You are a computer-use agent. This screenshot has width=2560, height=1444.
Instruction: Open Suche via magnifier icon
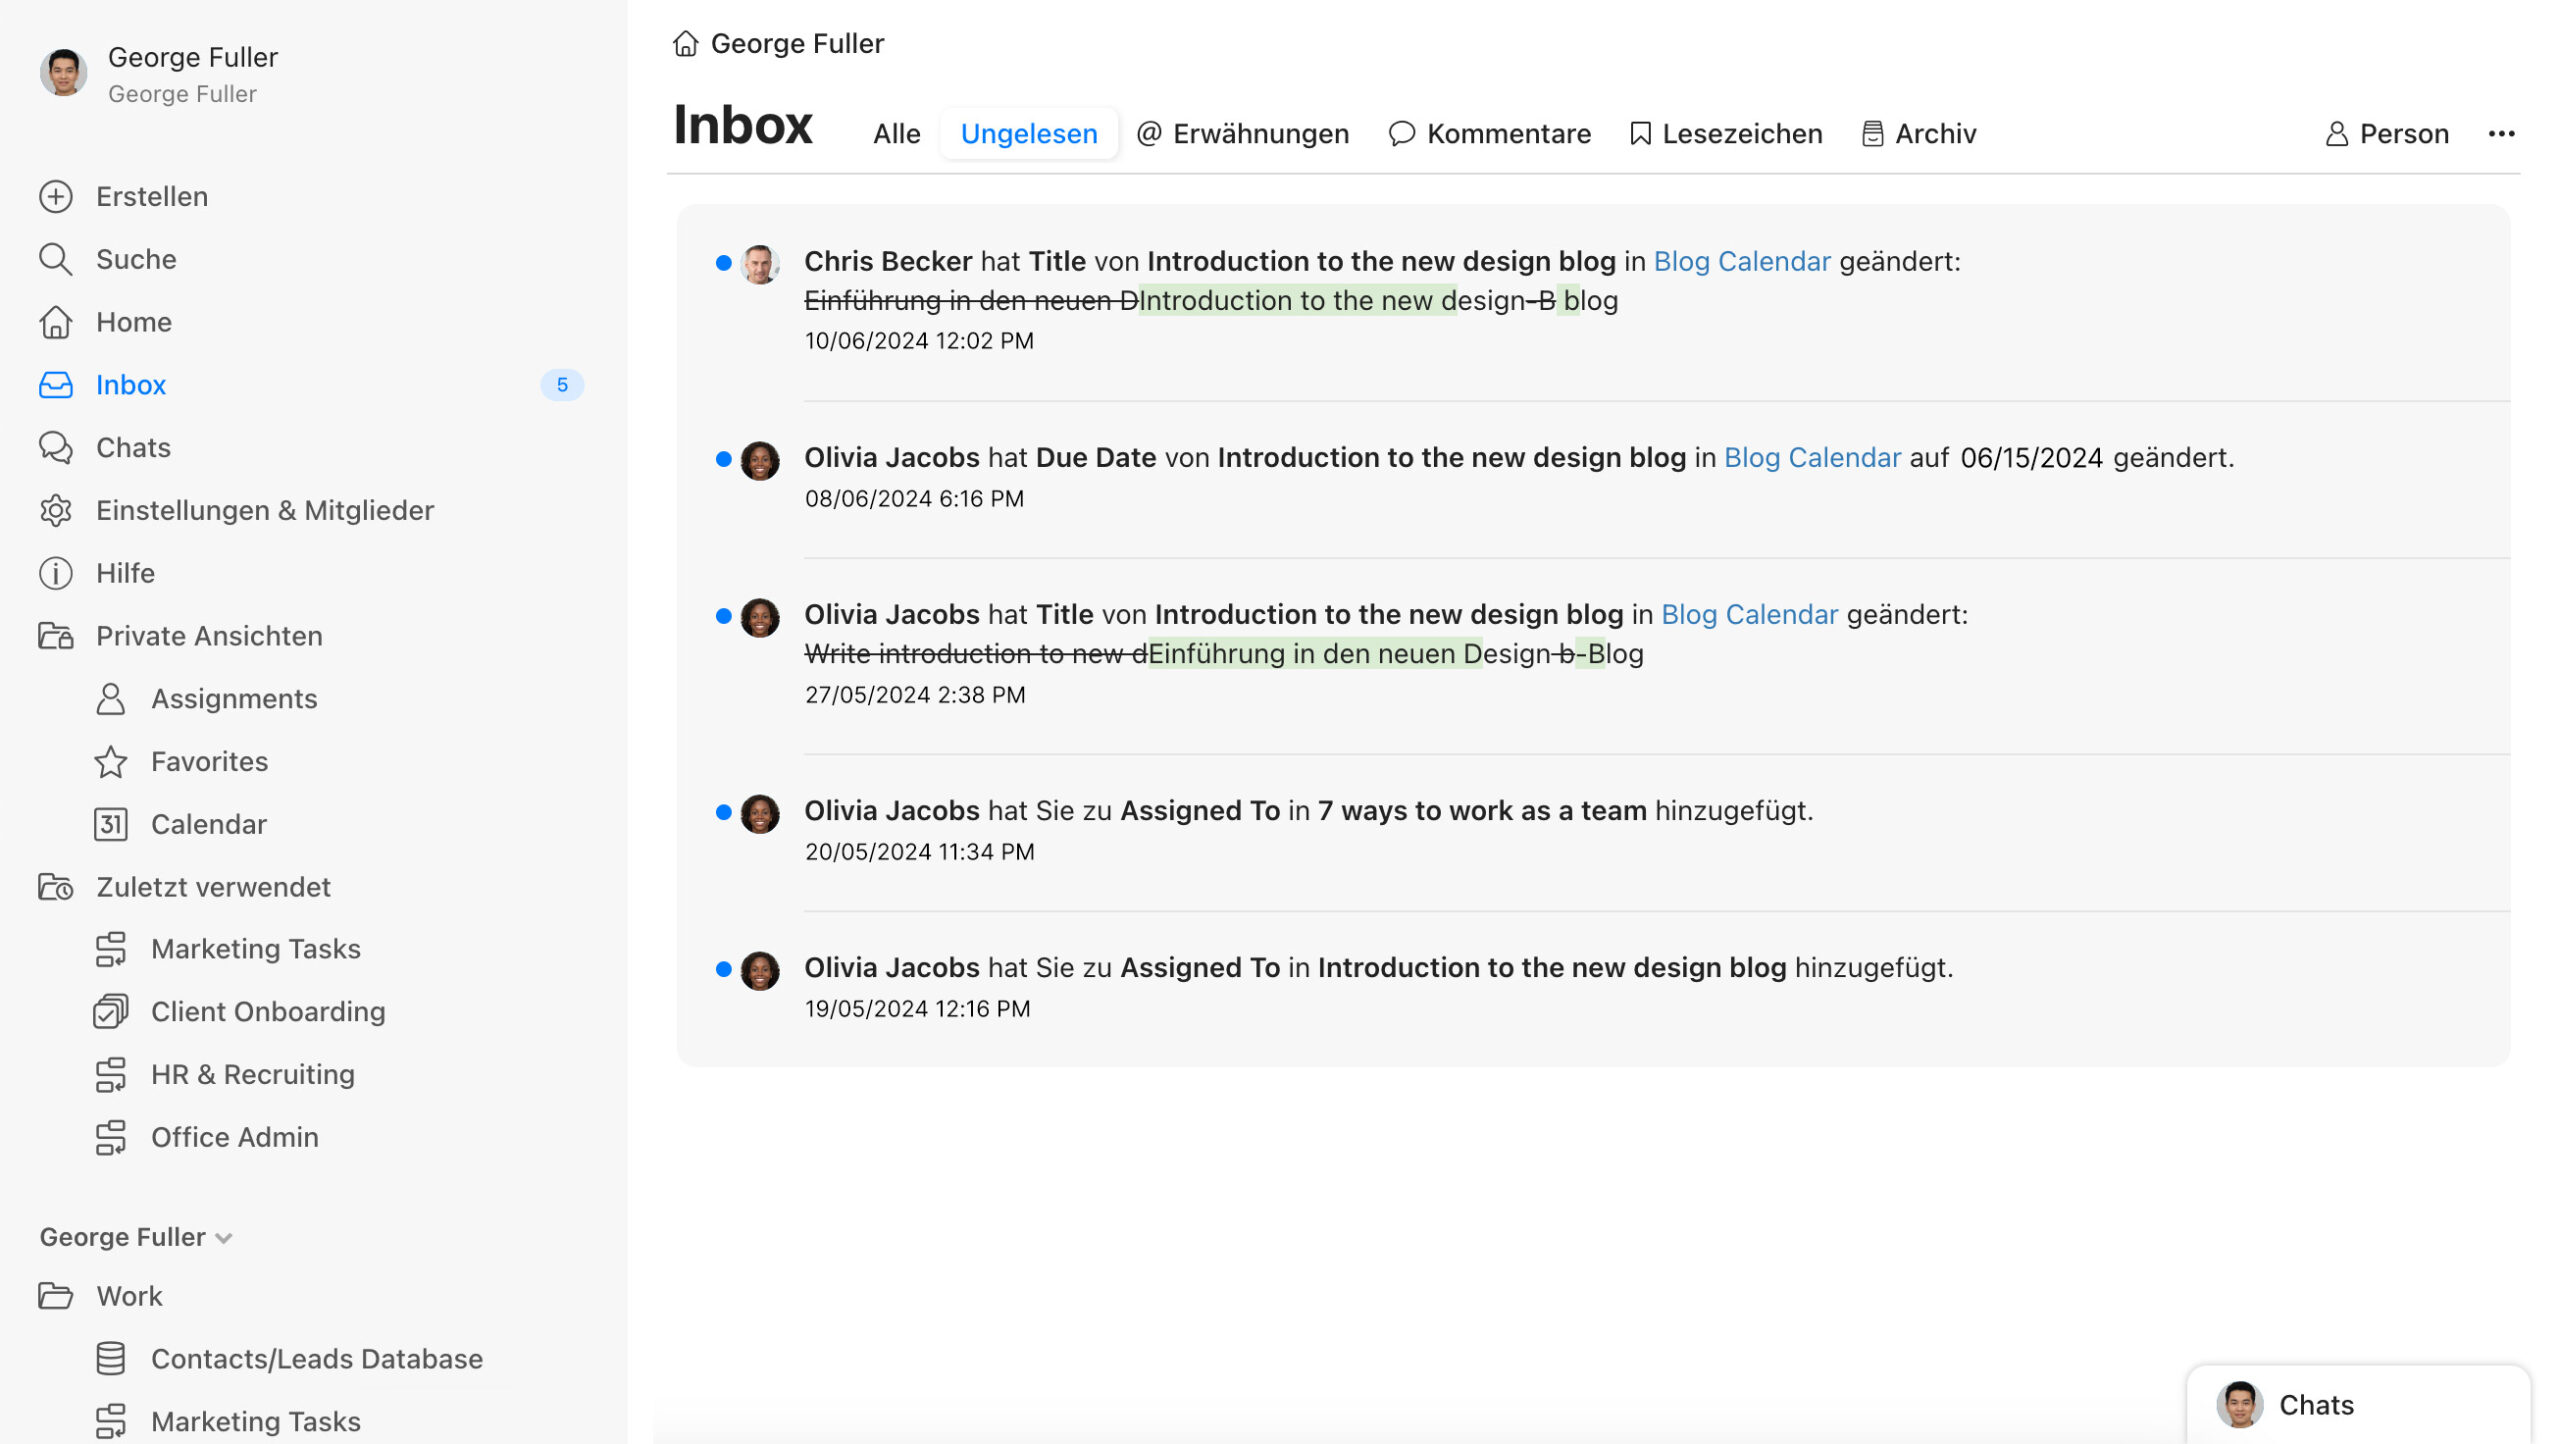coord(56,259)
